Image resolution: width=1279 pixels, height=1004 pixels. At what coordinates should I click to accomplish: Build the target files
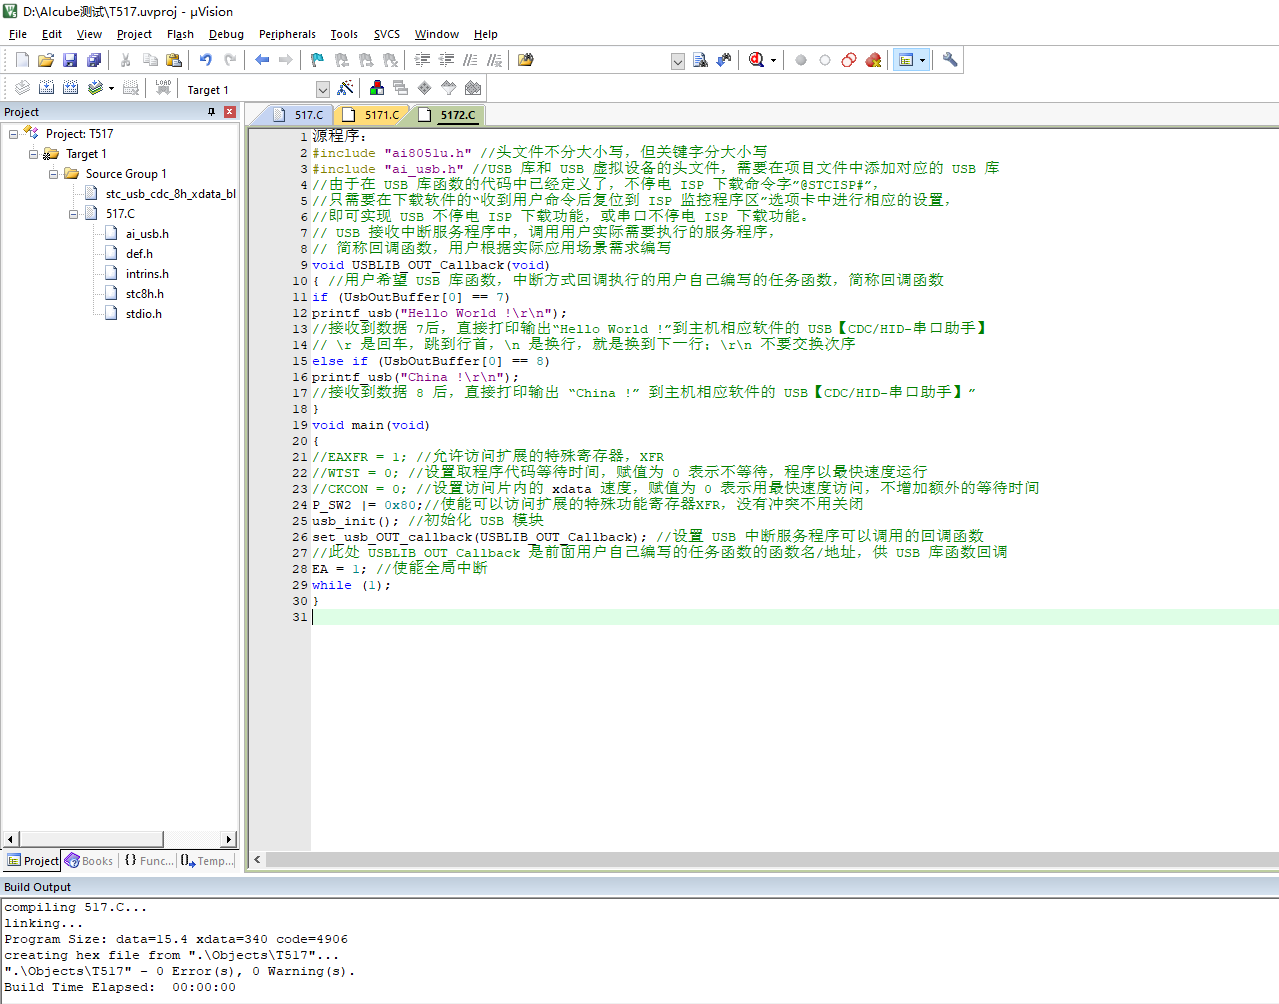point(46,88)
